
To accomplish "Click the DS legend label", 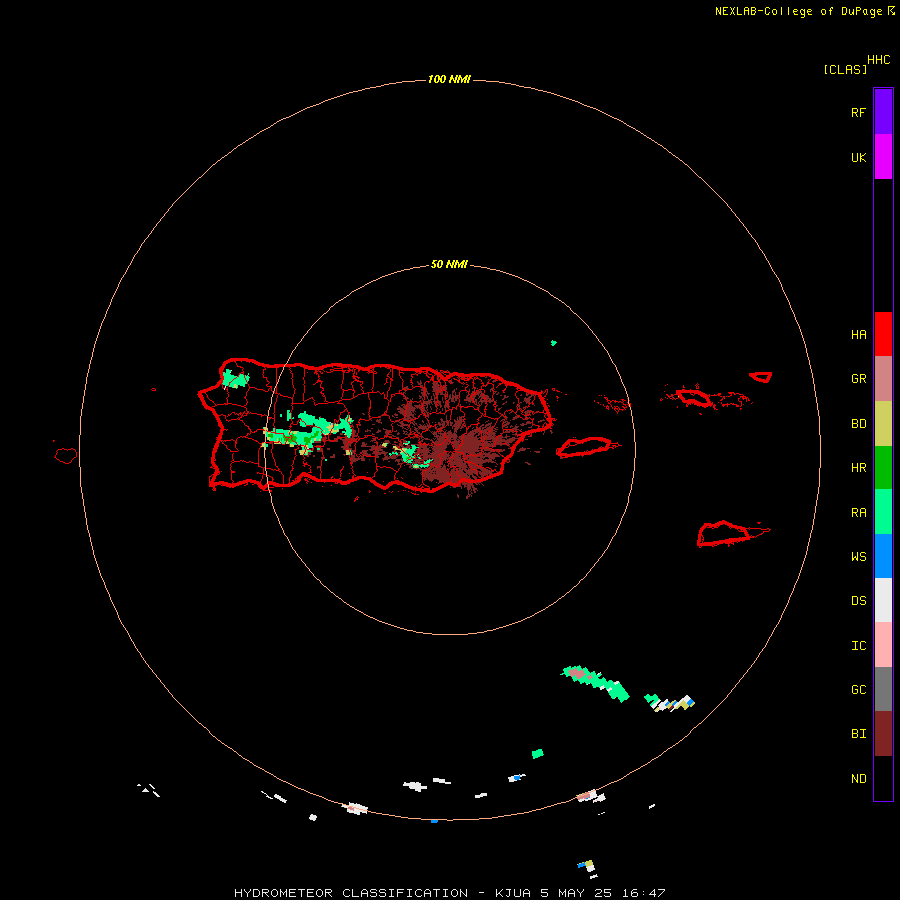I will pyautogui.click(x=858, y=601).
